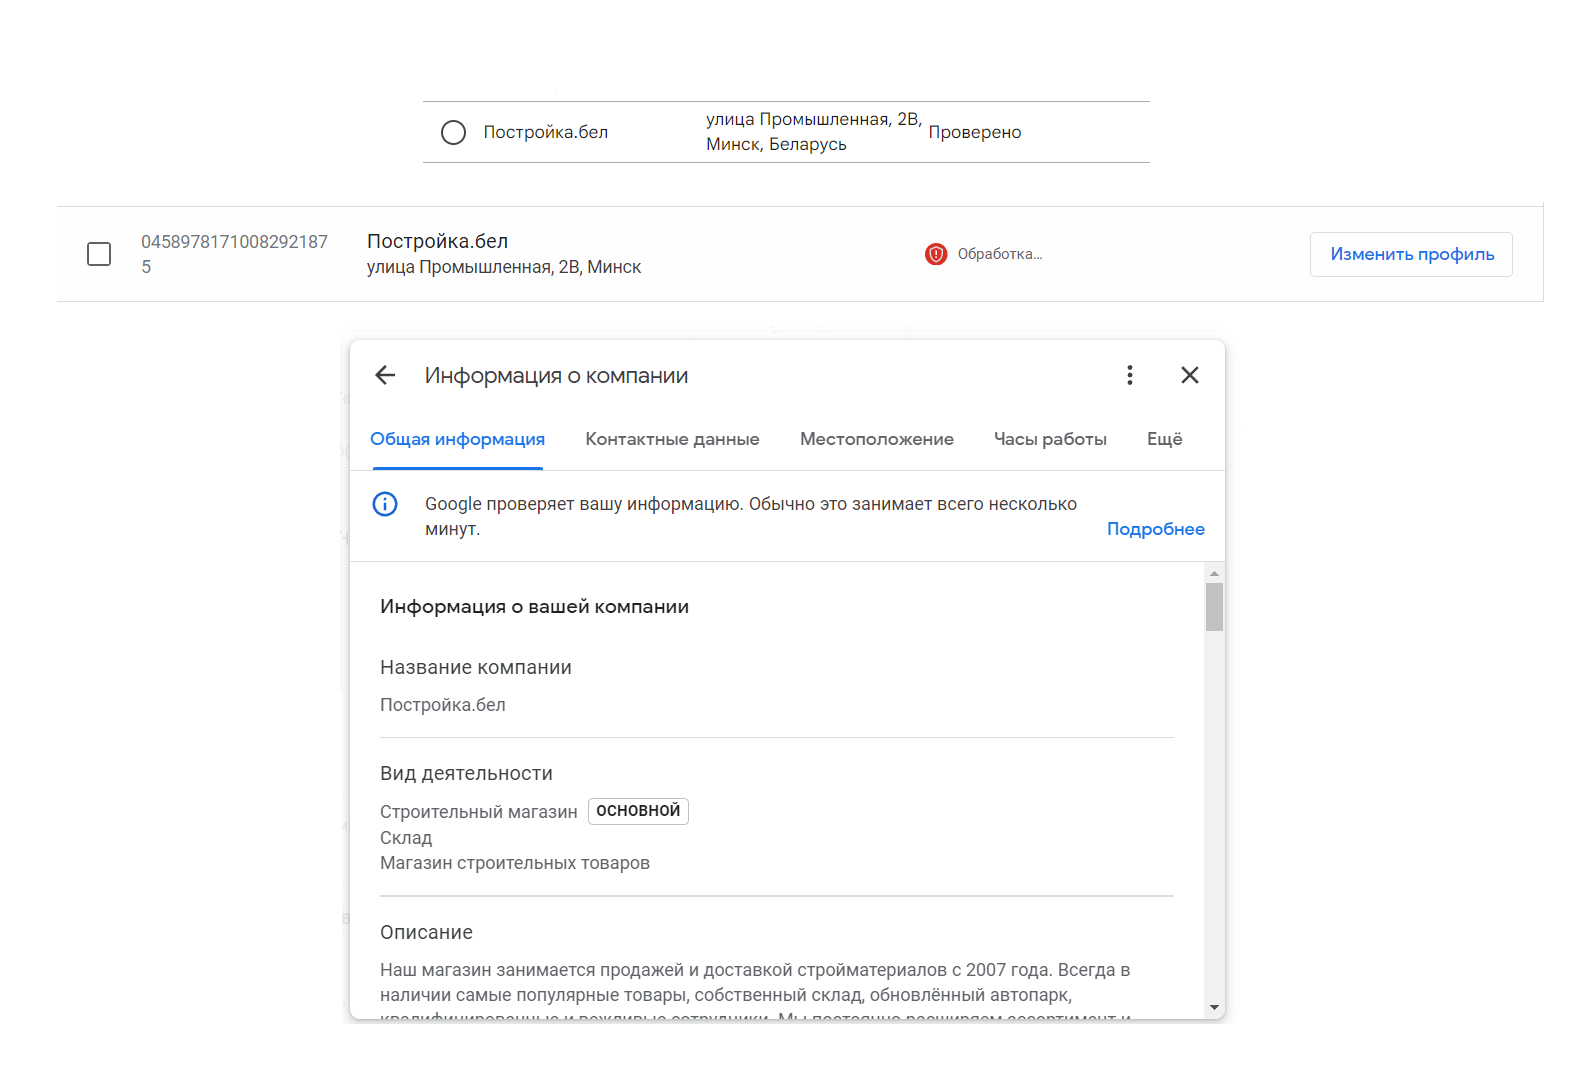Switch to the Общая информация tab
This screenshot has height=1072, width=1575.
tap(457, 439)
